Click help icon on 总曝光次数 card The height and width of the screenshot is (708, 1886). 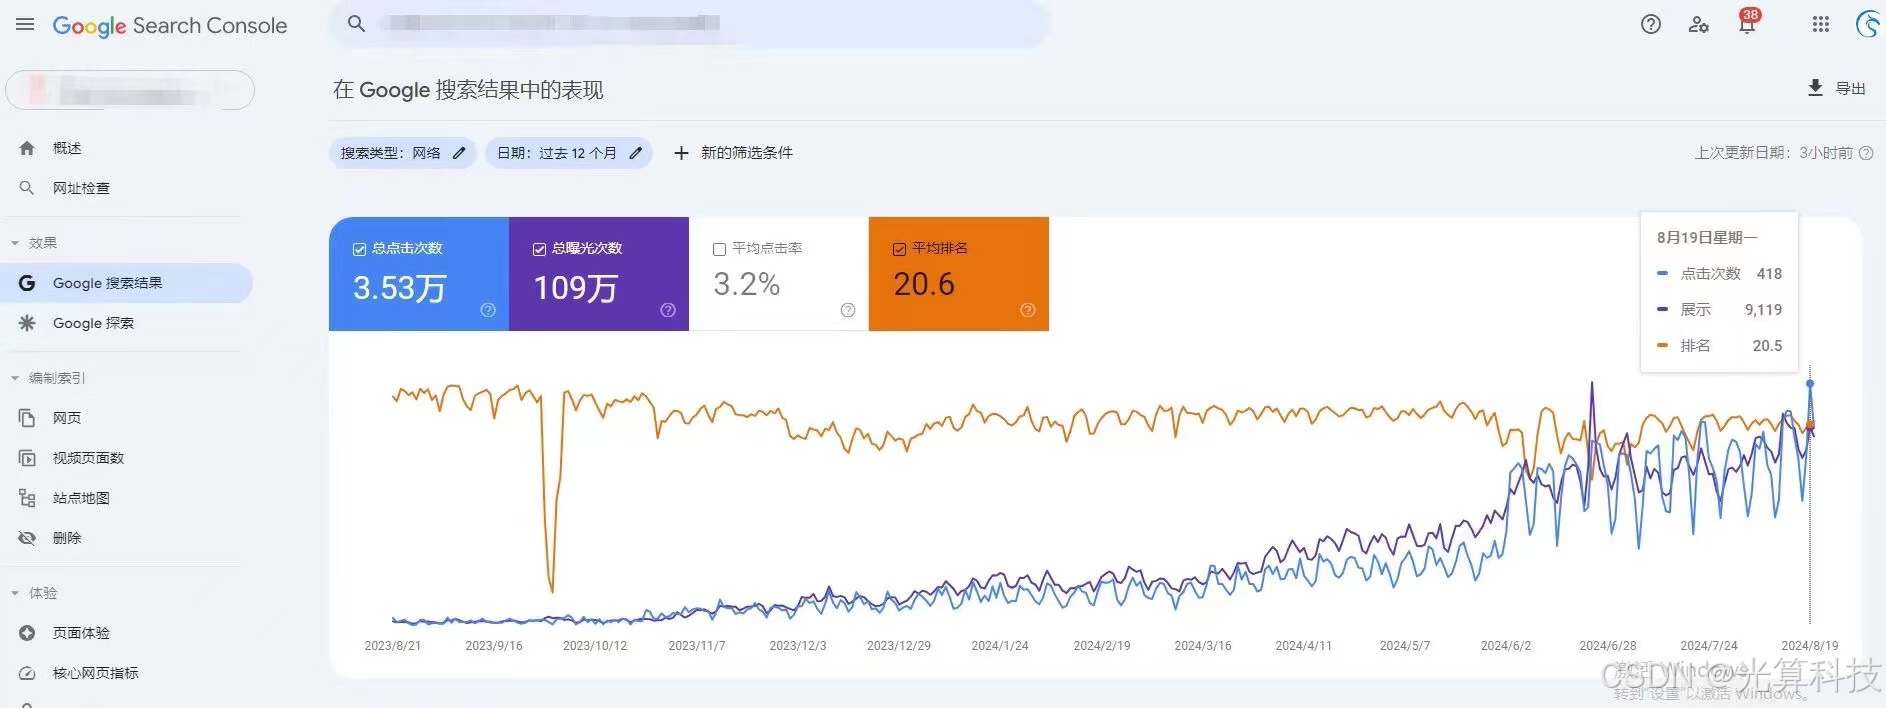668,310
